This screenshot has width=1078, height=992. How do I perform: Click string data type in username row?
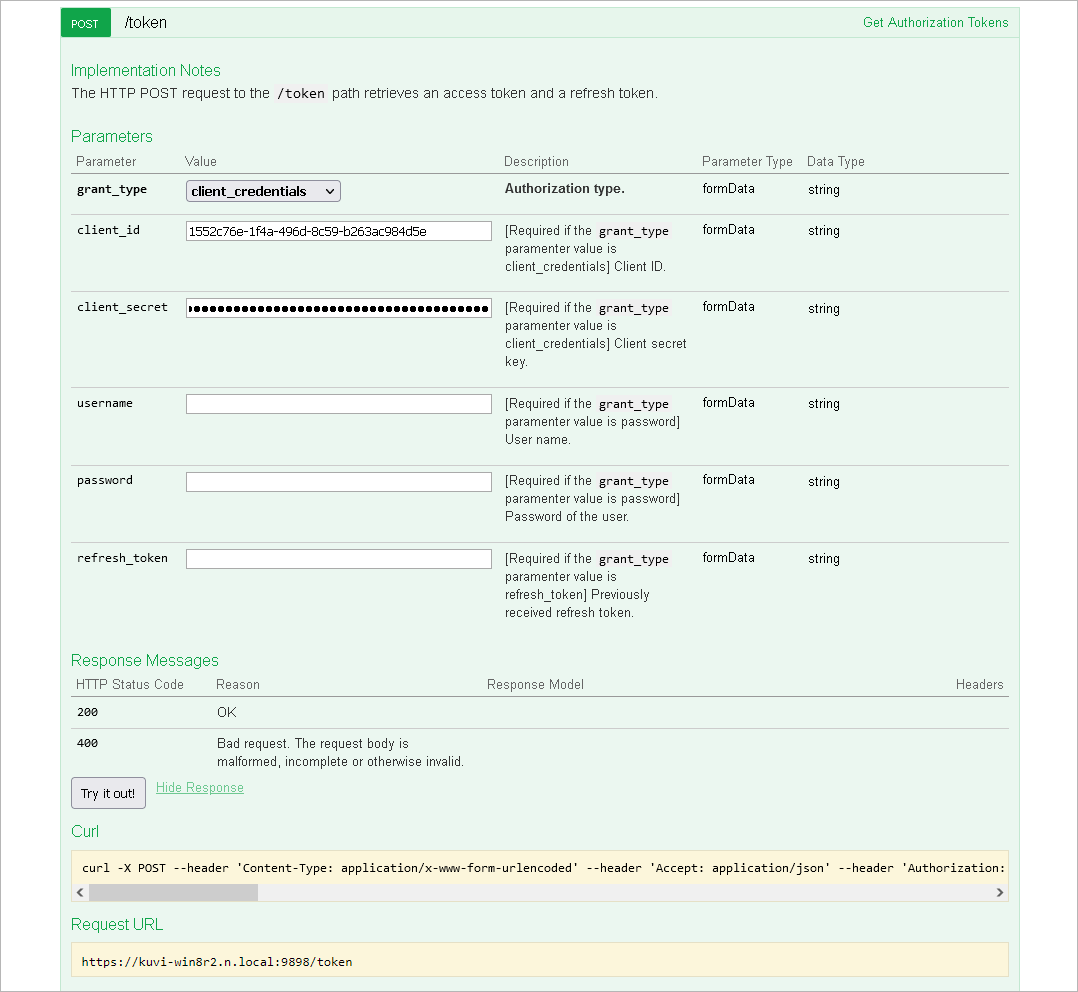click(824, 404)
